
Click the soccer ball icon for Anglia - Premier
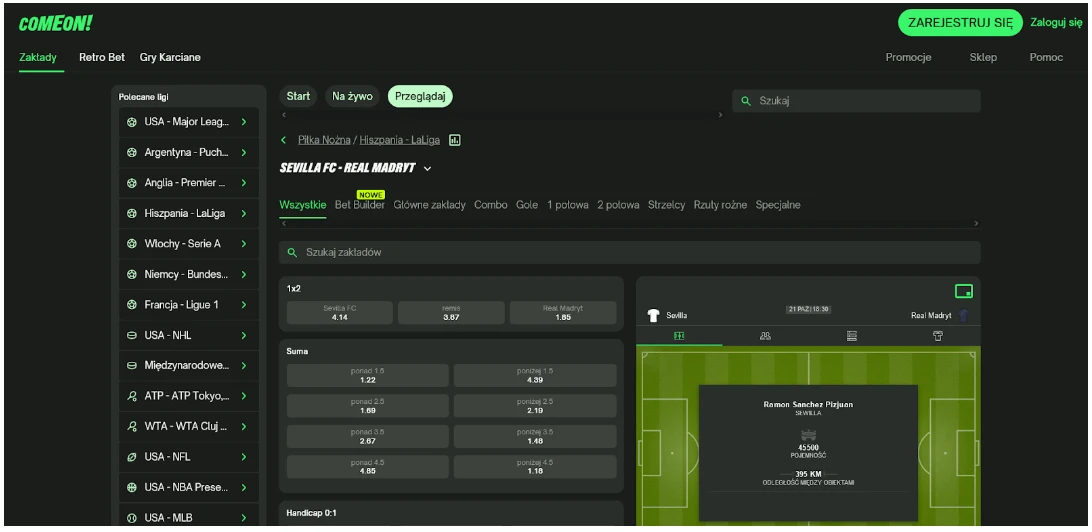132,183
